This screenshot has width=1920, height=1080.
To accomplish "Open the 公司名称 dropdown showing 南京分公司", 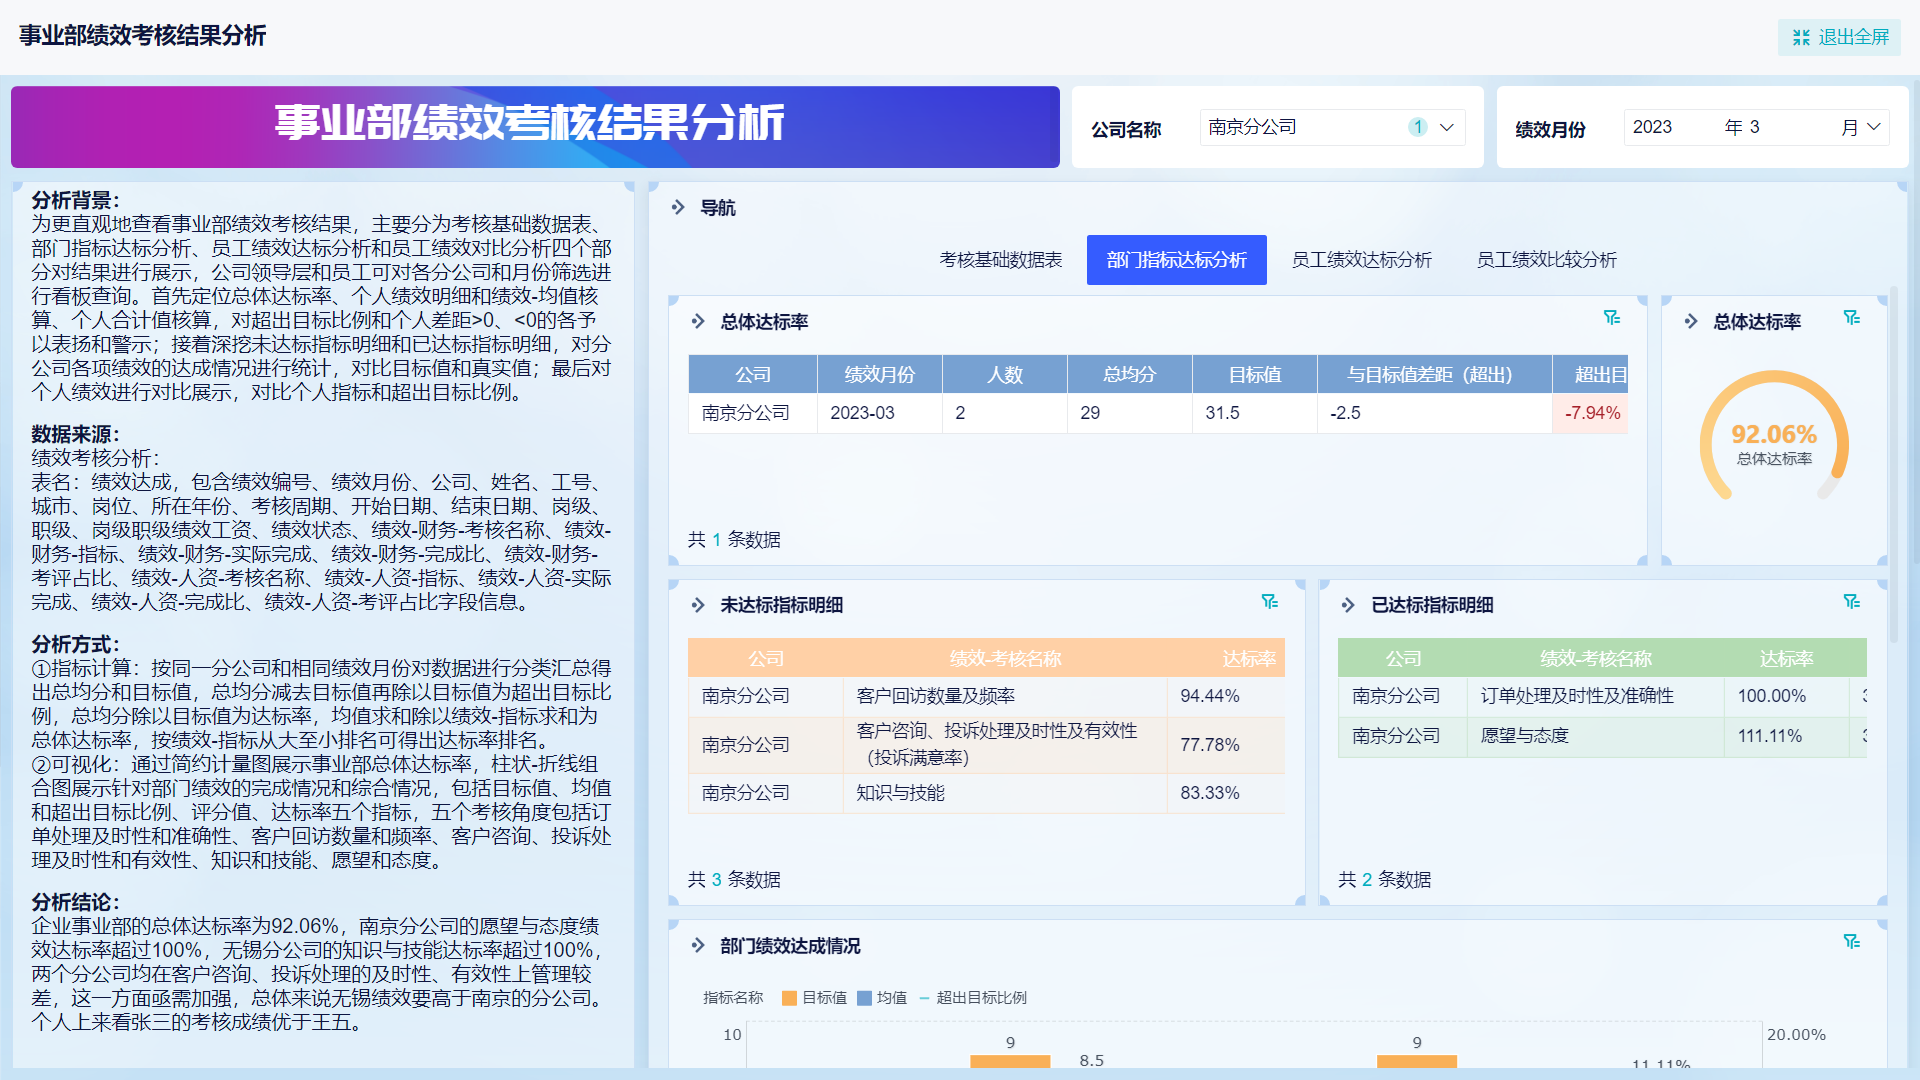I will (1332, 127).
